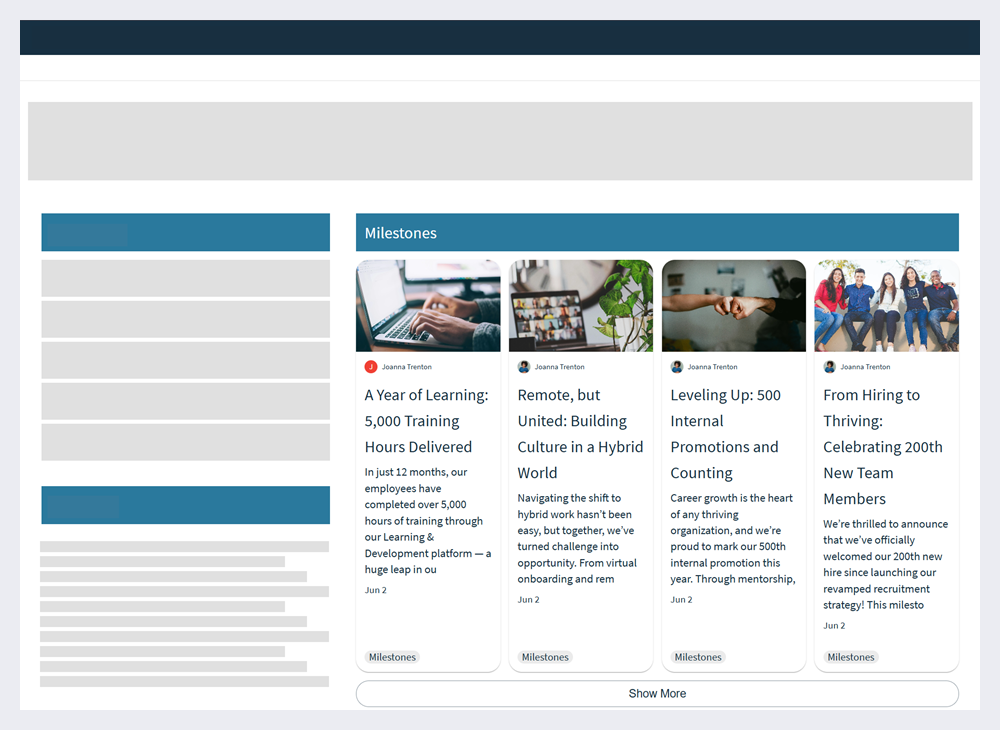Click the Jun 2 date on the first card
This screenshot has width=1000, height=730.
point(375,589)
